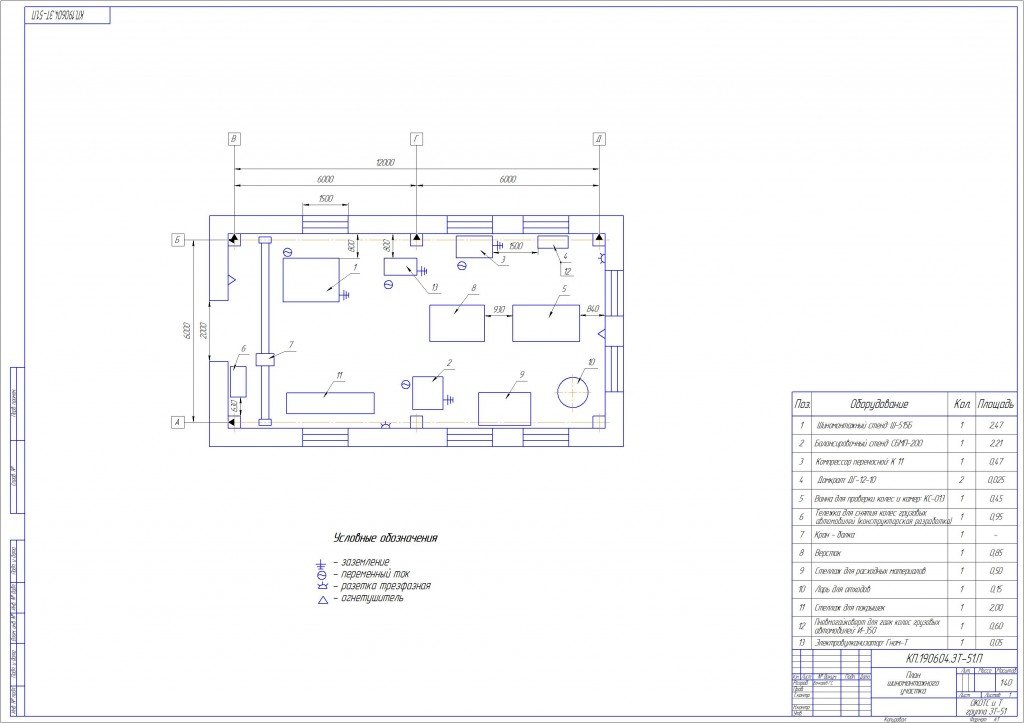Click the 'Оборудование' table column header
The image size is (1024, 723).
(x=878, y=405)
